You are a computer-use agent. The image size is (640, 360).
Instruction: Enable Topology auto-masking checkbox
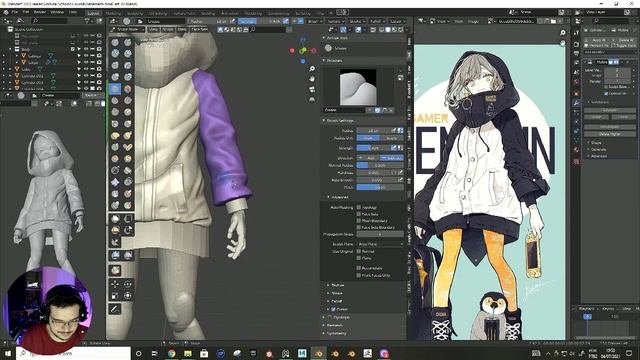coord(359,207)
